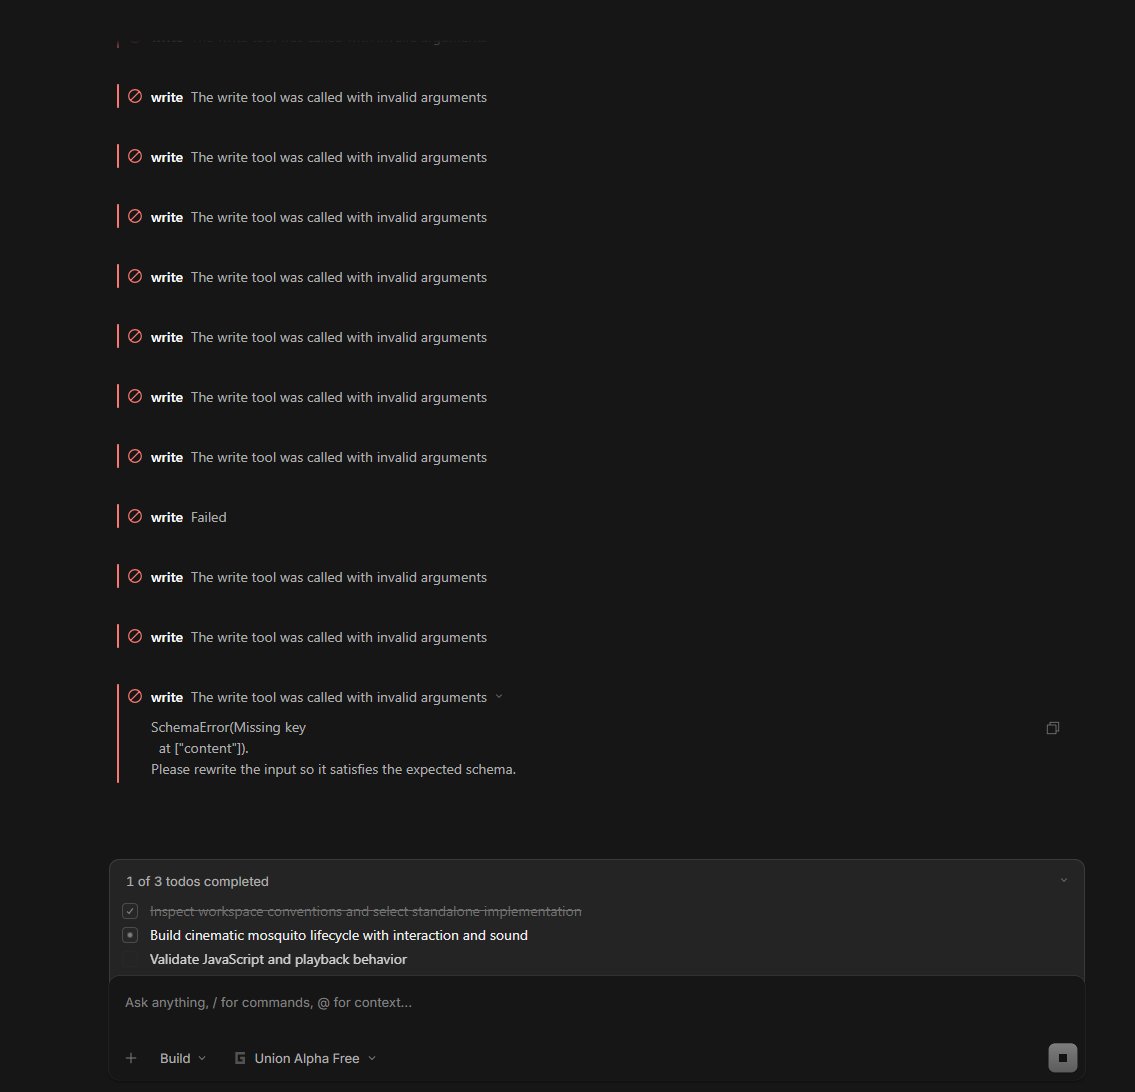1135x1092 pixels.
Task: Expand the write Failed entry
Action: (188, 517)
